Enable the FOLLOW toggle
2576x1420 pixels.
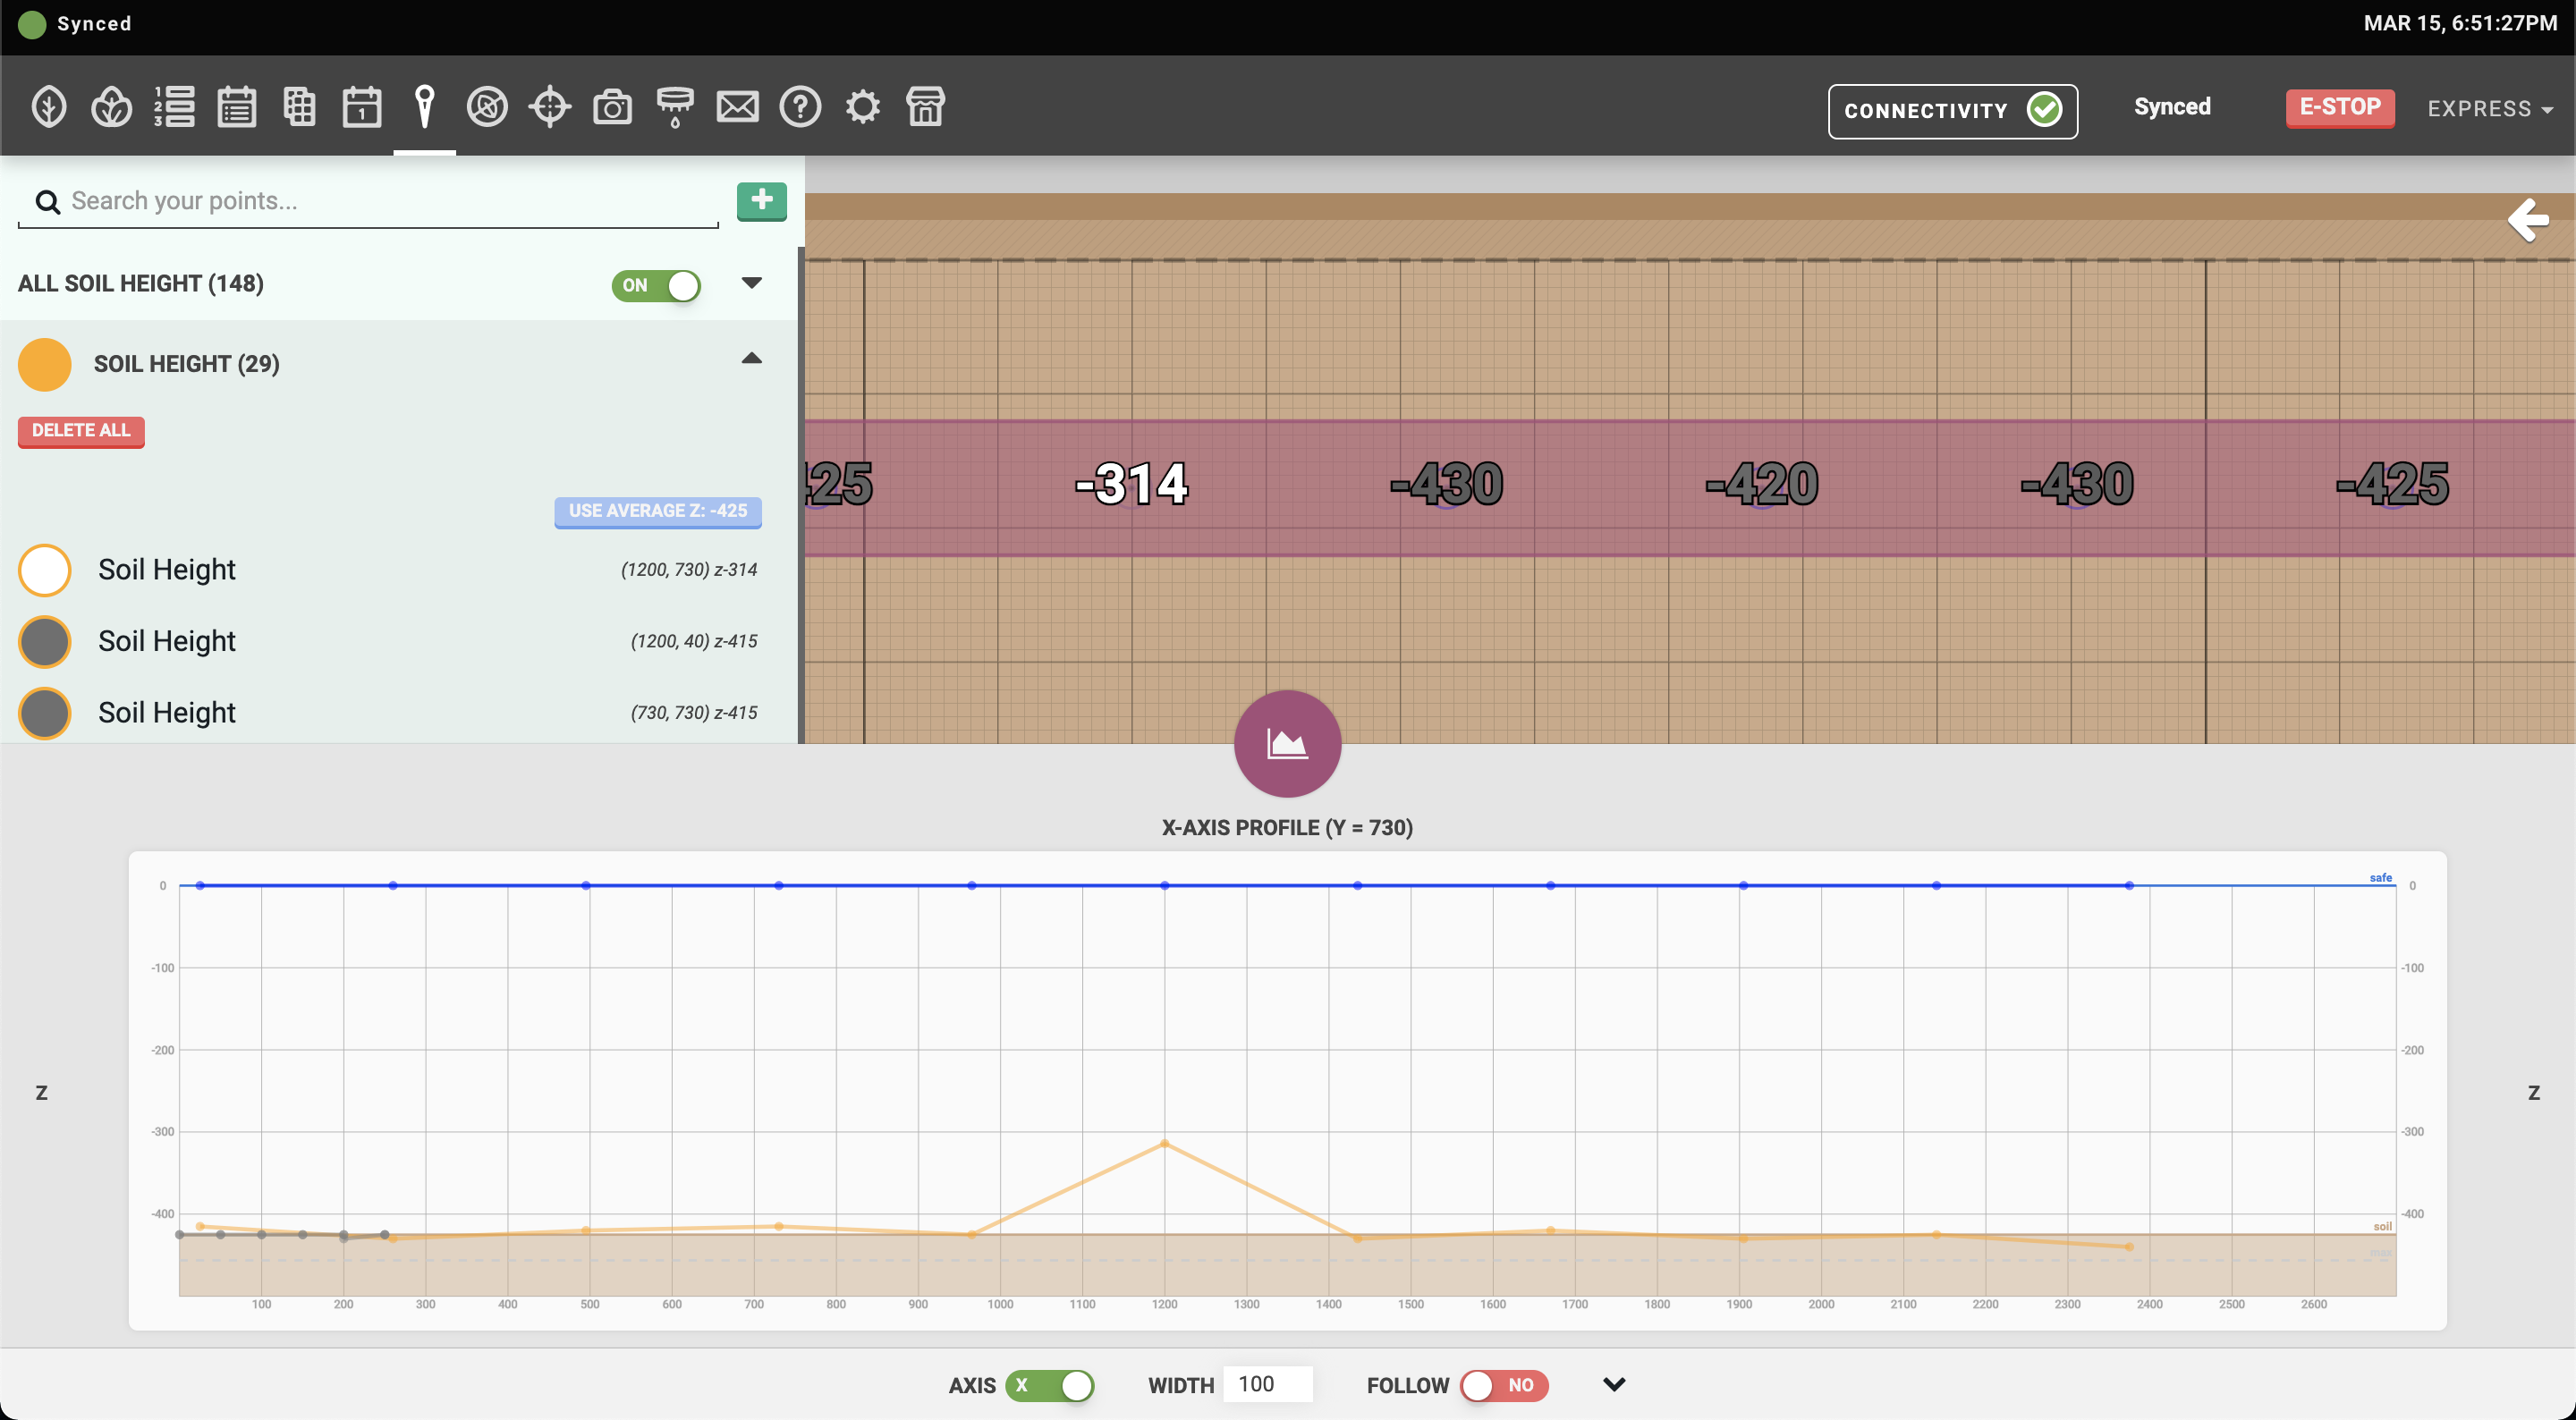1505,1386
